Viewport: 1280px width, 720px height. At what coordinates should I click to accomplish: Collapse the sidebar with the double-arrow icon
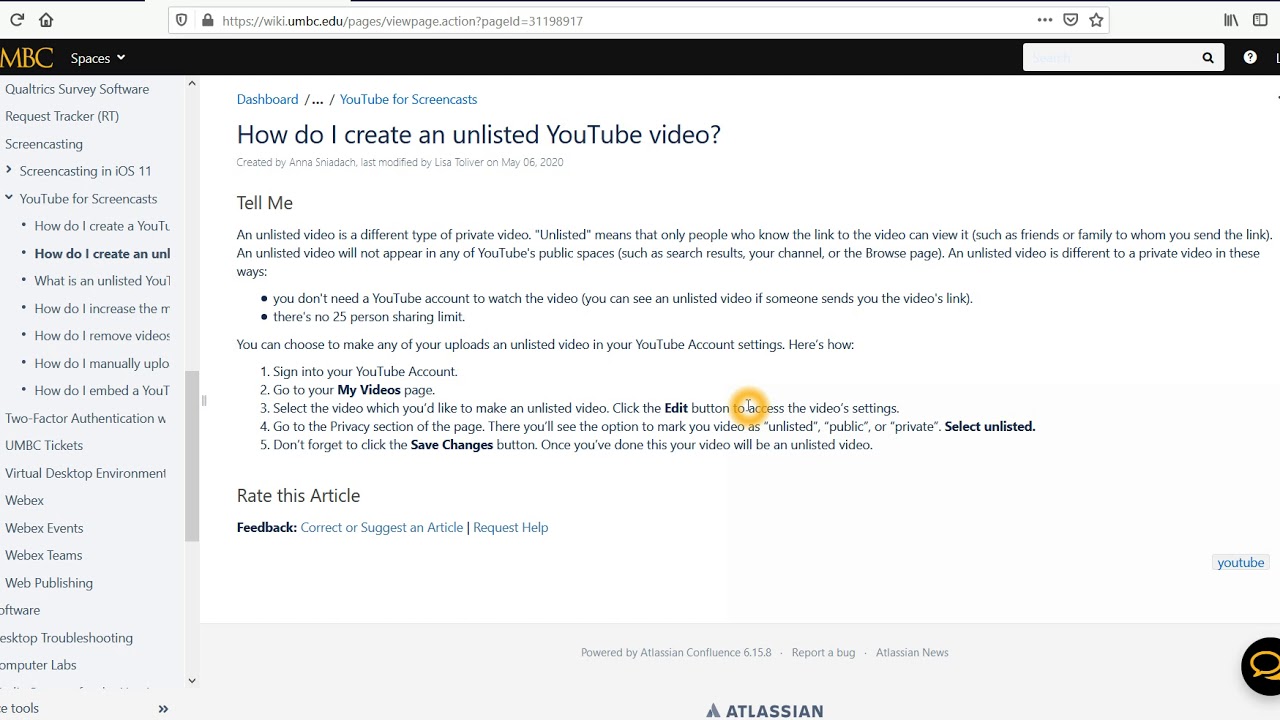pos(163,709)
